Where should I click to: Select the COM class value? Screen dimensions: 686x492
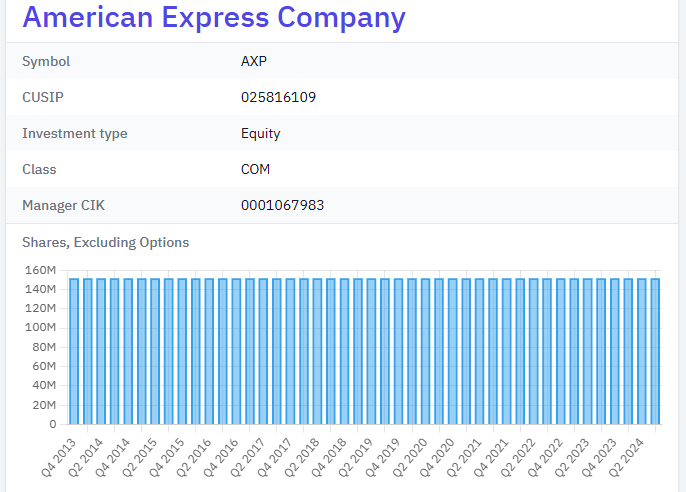pos(256,169)
